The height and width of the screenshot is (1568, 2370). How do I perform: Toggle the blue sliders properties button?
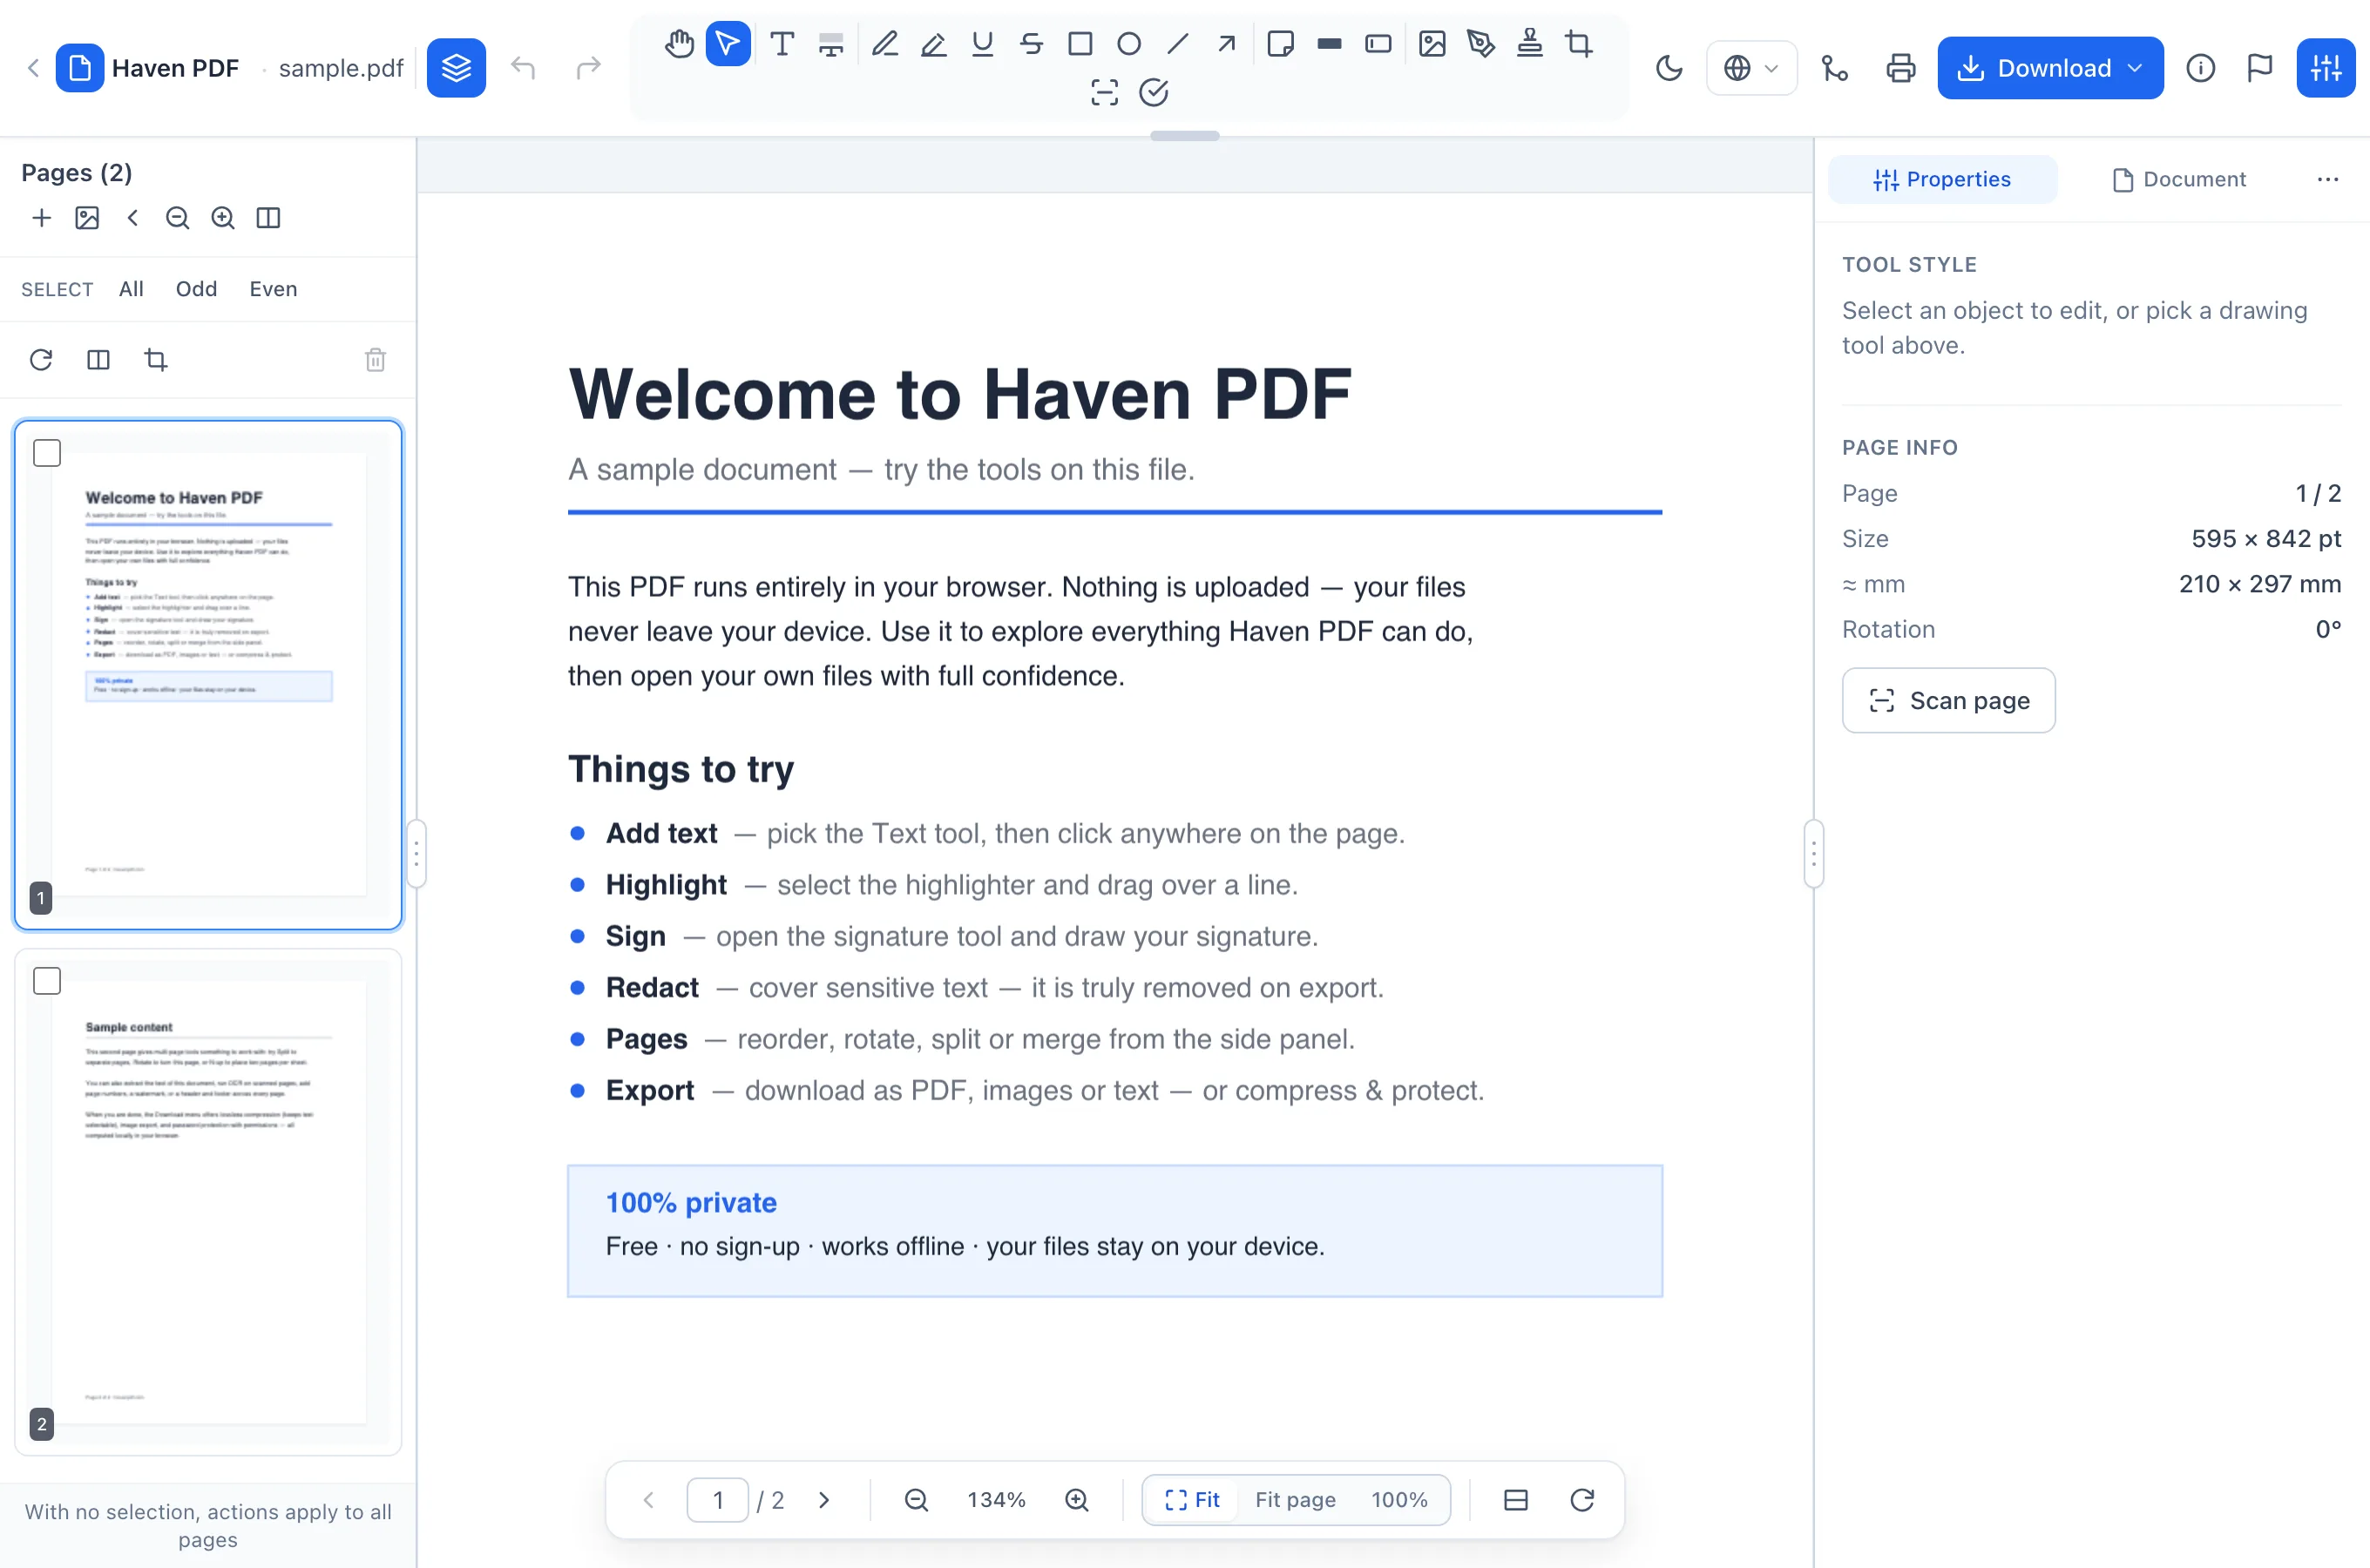click(x=2326, y=68)
